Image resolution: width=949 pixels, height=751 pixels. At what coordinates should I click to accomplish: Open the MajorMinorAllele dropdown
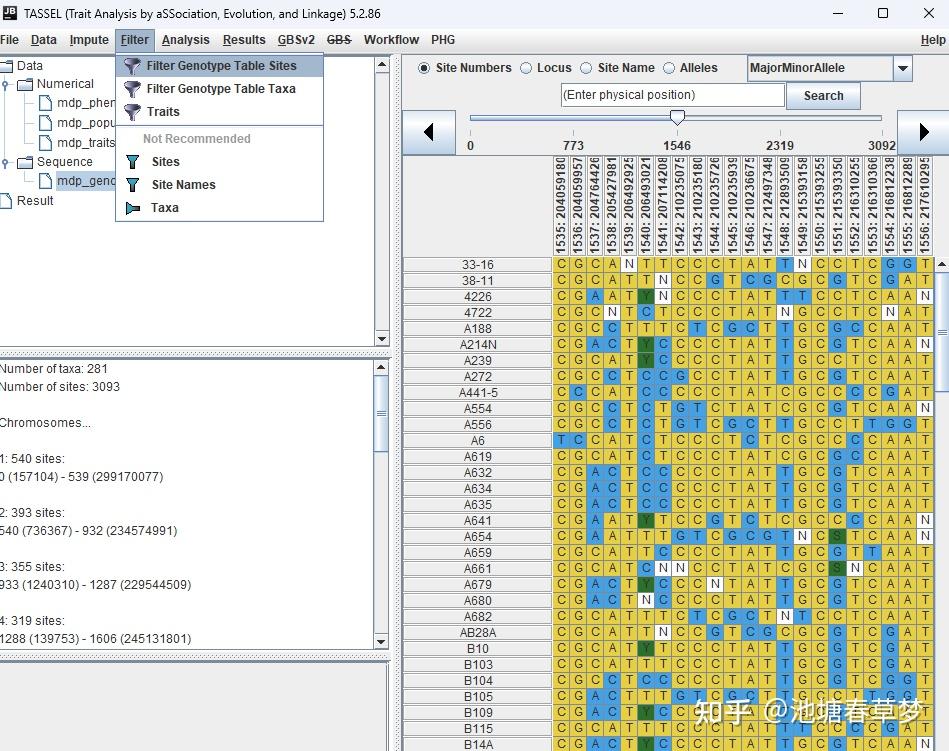click(902, 68)
